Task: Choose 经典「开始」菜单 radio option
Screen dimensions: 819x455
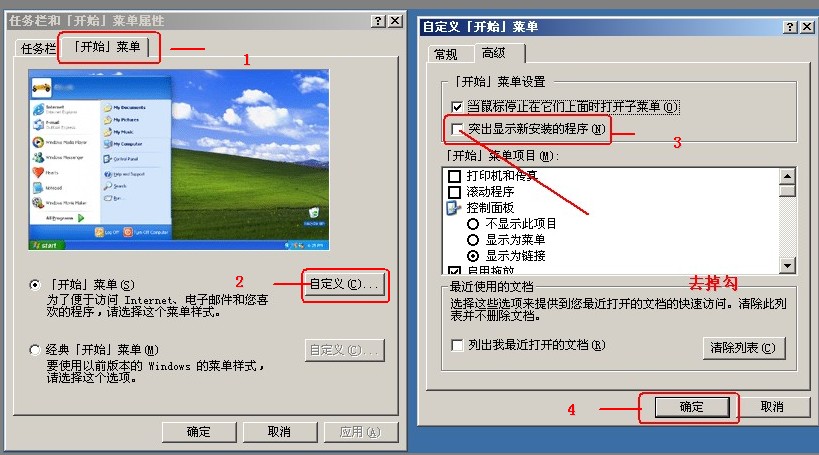Action: [35, 349]
